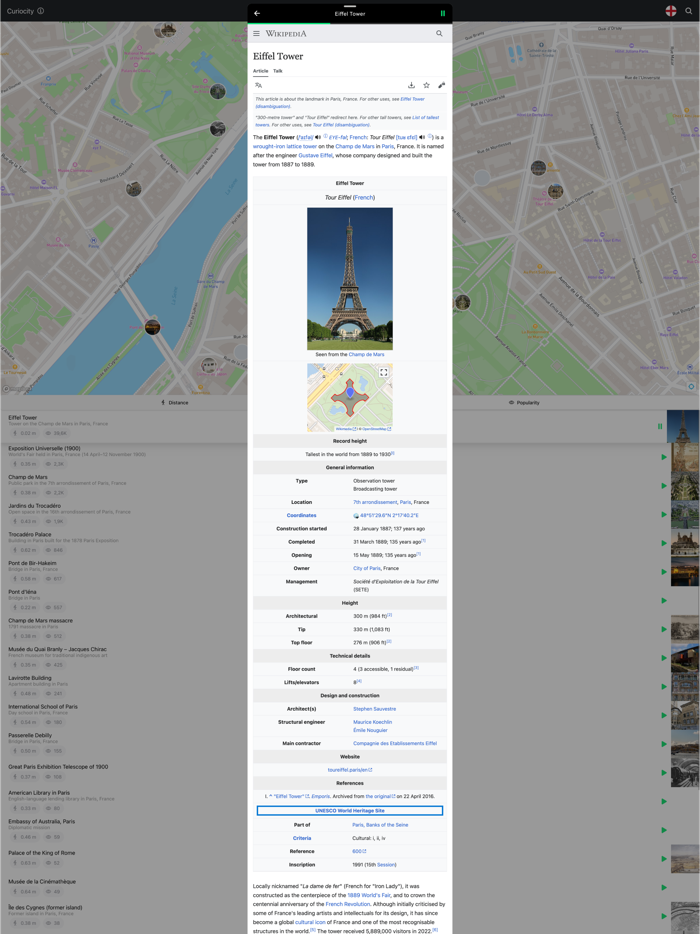The width and height of the screenshot is (700, 934).
Task: Pause narration in the Eiffel Tower header
Action: point(443,13)
